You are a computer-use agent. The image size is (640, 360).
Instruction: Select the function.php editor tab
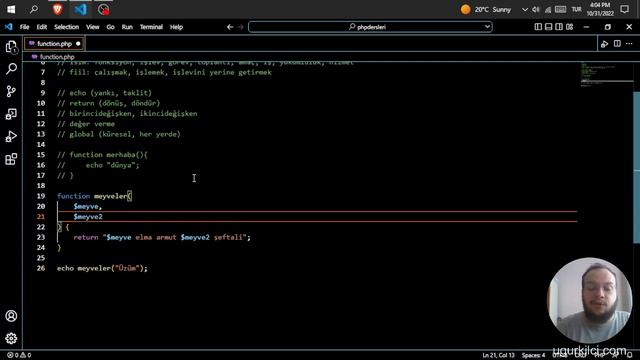pyautogui.click(x=54, y=44)
